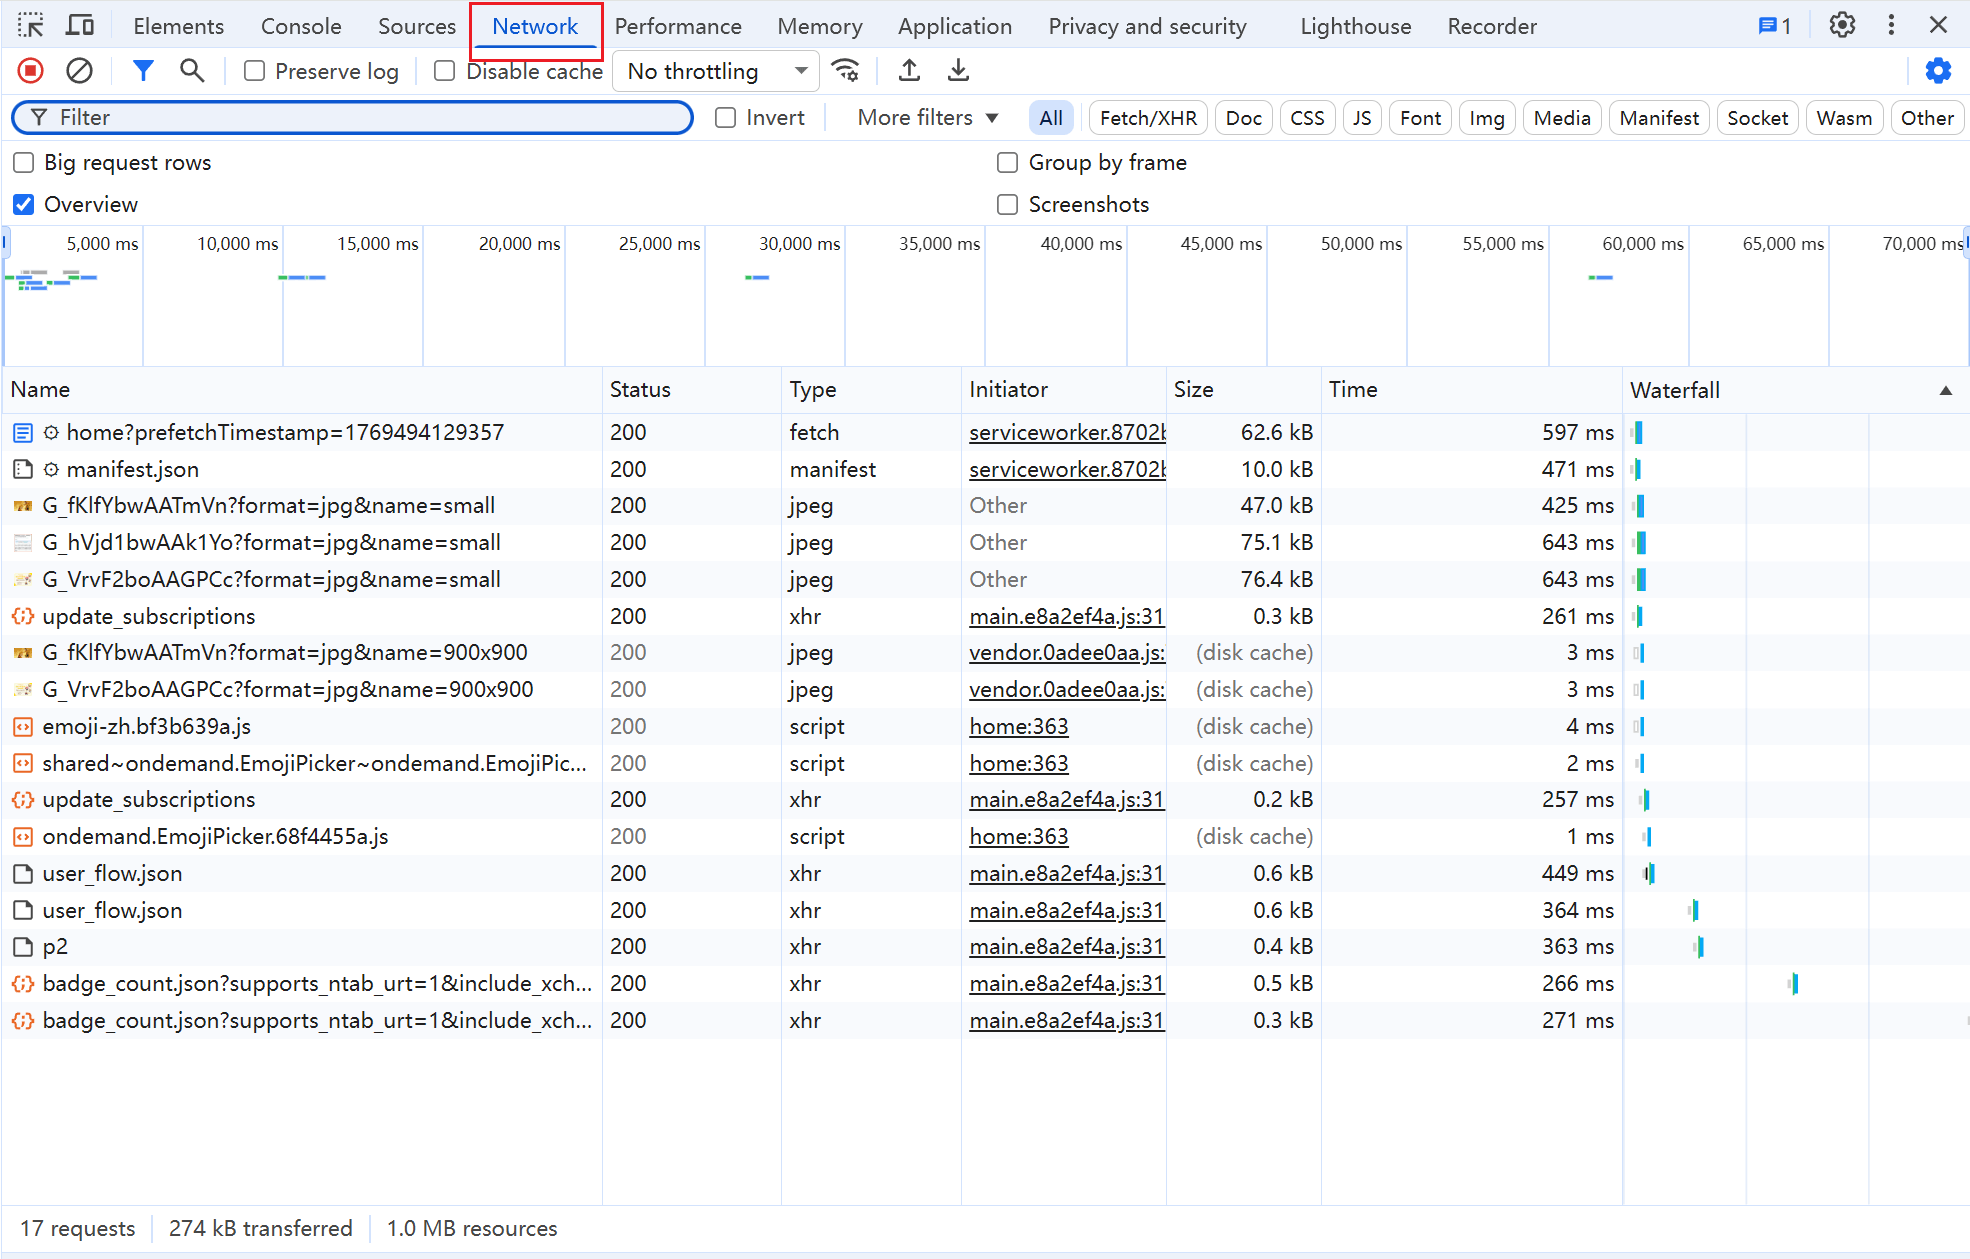Open serviceworker initiator link for manifest.json

click(x=1066, y=469)
